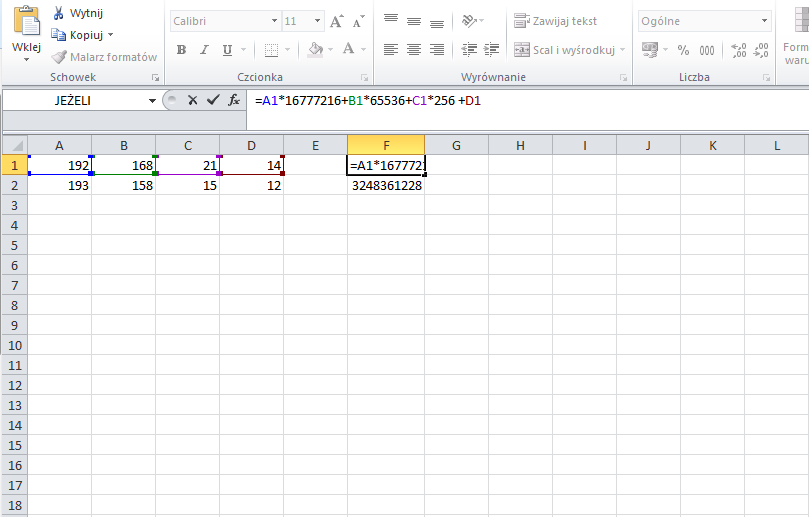809x517 pixels.
Task: Click the fill color bucket icon
Action: (x=315, y=50)
